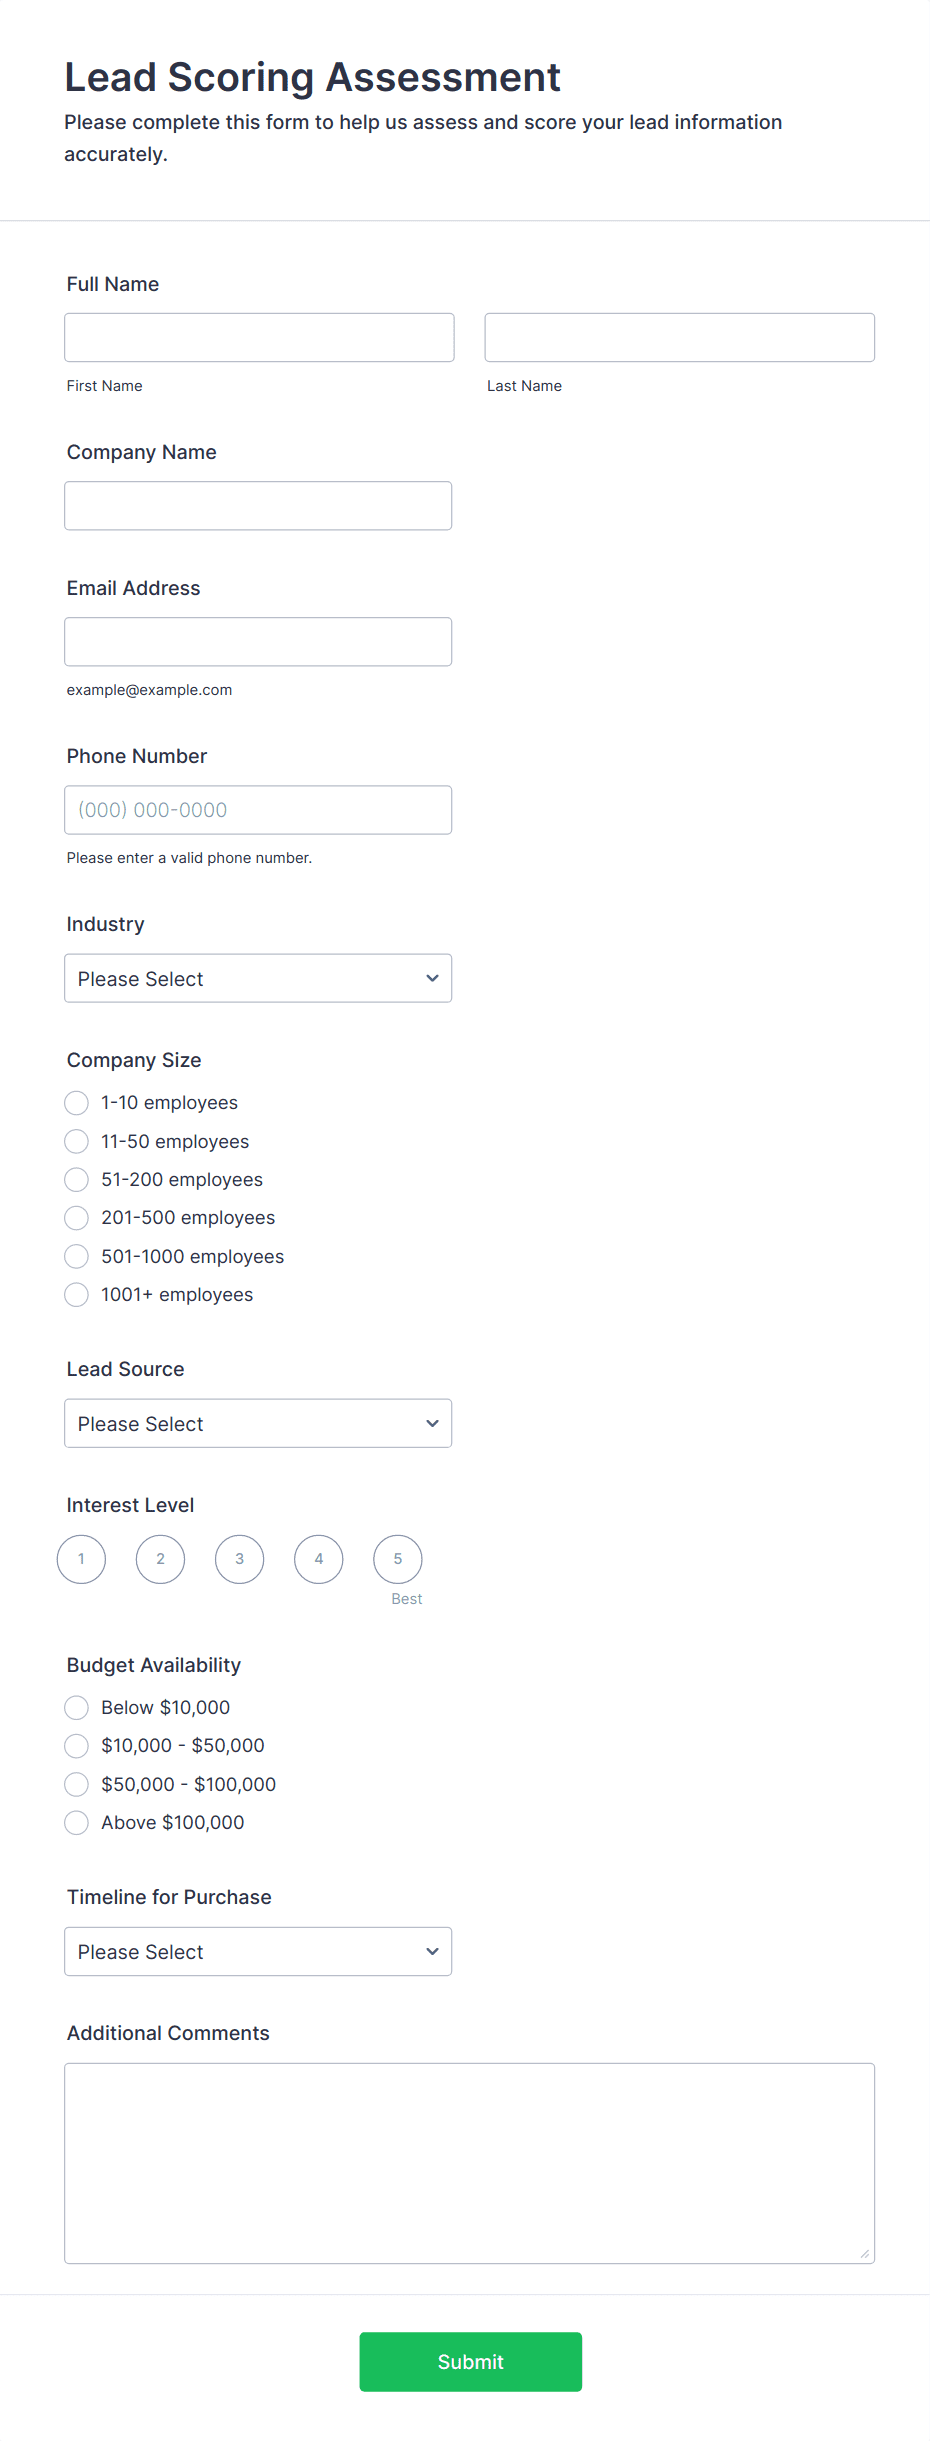This screenshot has height=2441, width=930.
Task: Click the First Name input field
Action: tap(259, 338)
